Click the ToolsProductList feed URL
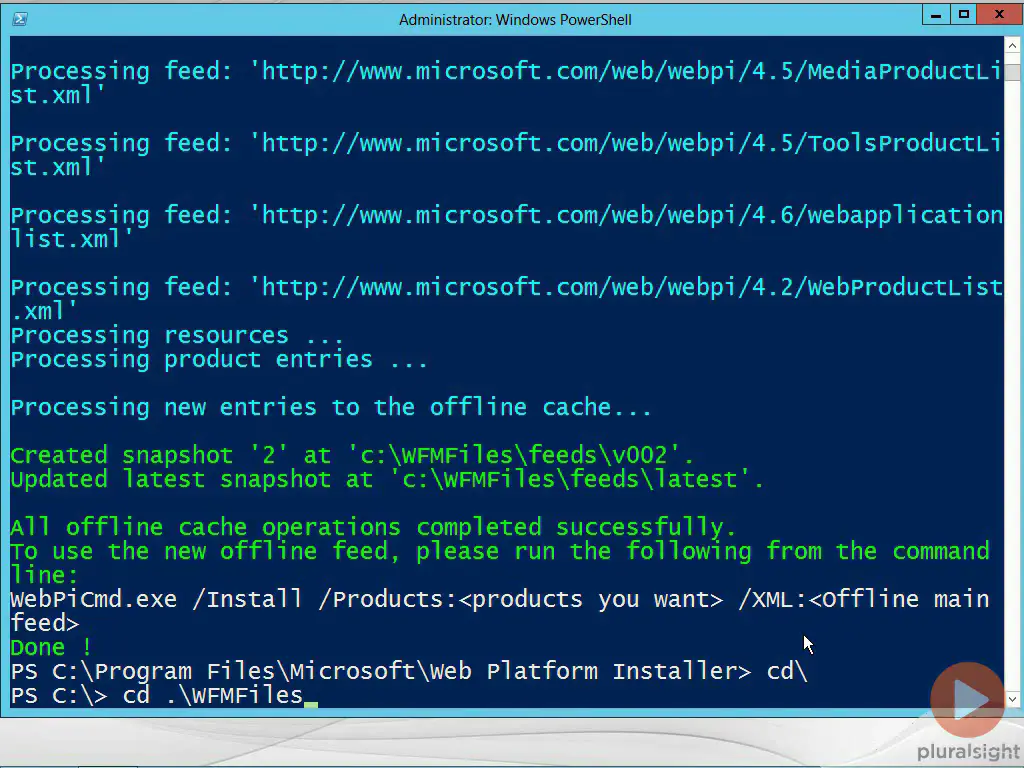The width and height of the screenshot is (1024, 768). click(506, 155)
